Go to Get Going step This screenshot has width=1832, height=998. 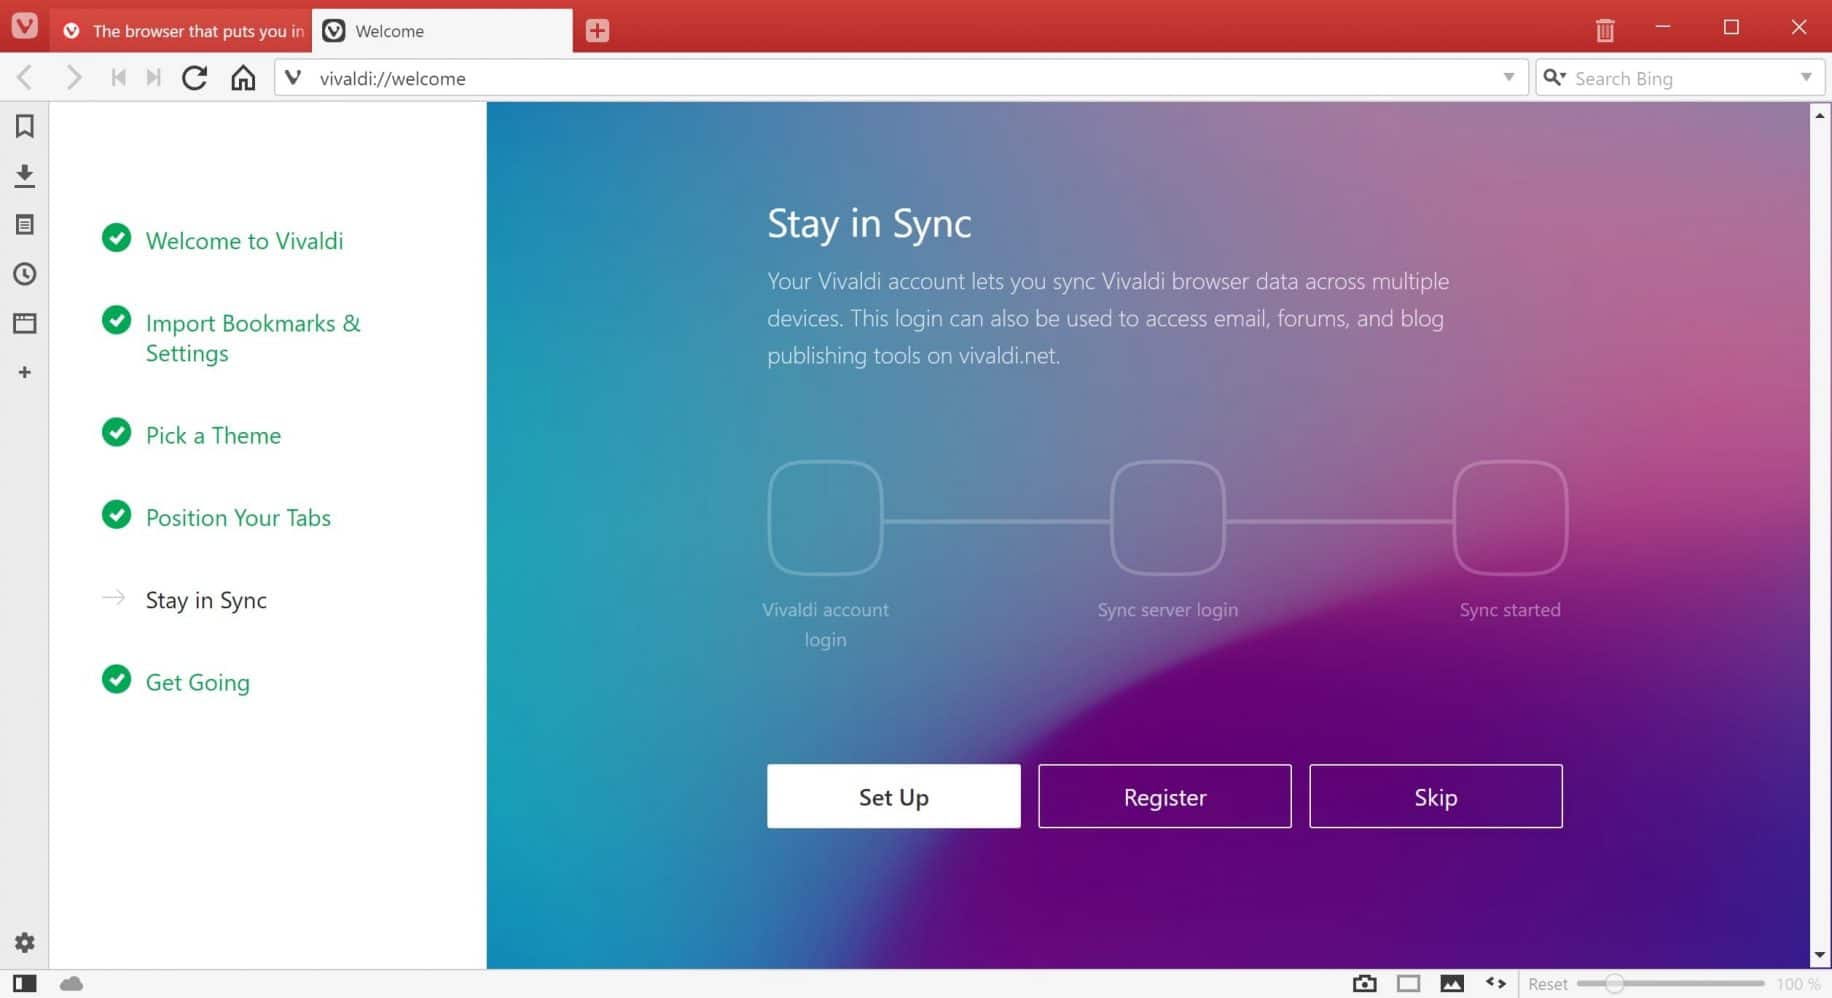197,682
